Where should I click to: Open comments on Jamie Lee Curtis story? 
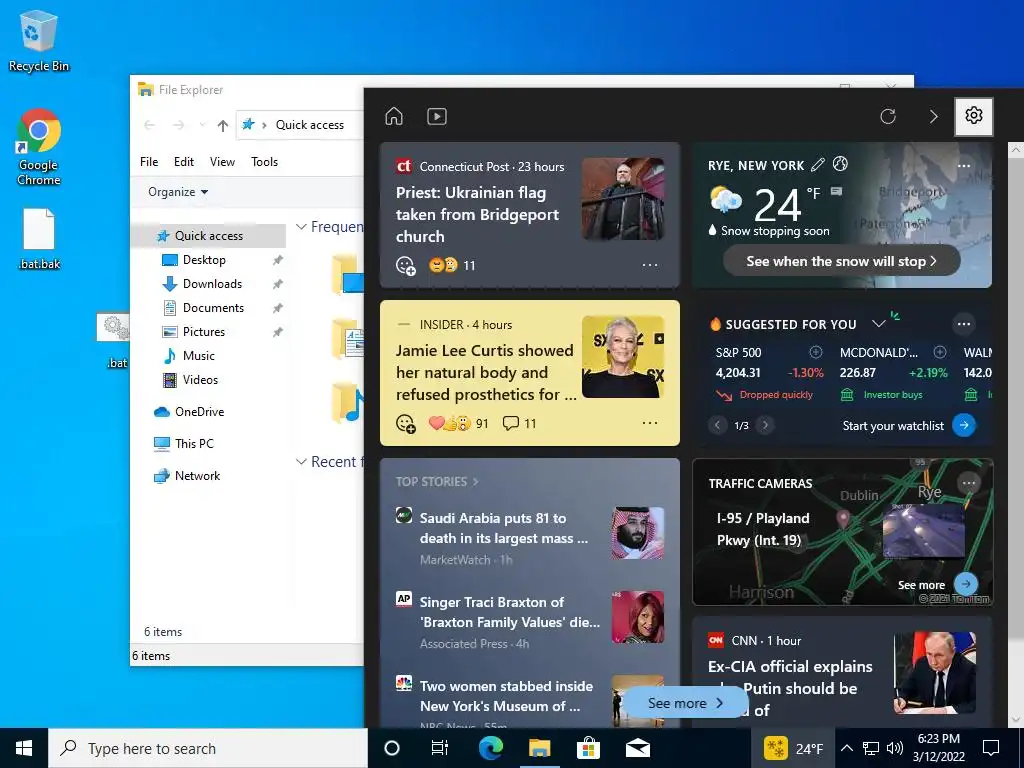[x=519, y=423]
